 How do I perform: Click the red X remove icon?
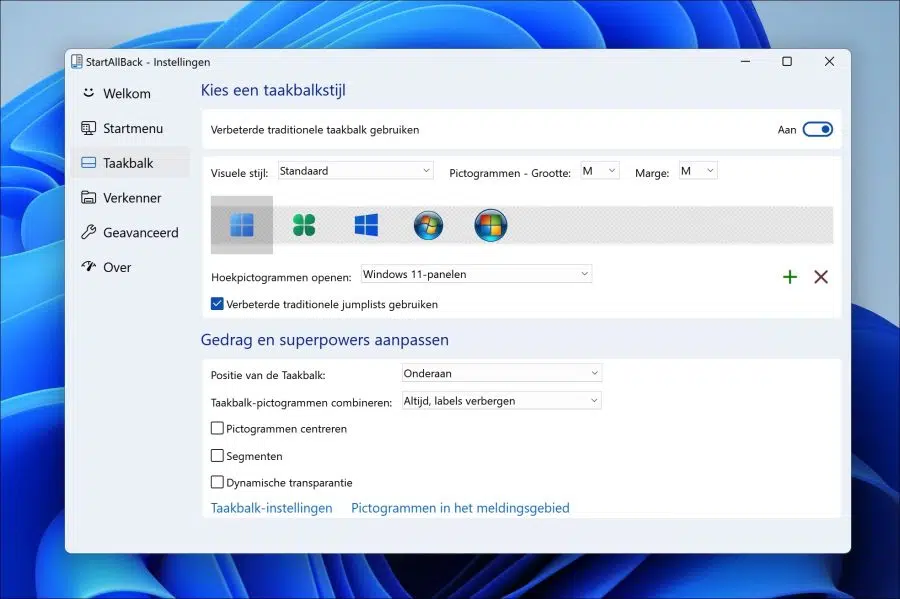821,277
